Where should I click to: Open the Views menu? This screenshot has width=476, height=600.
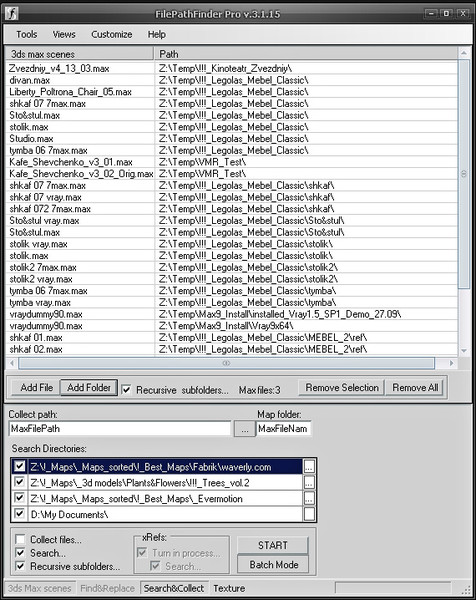point(64,34)
